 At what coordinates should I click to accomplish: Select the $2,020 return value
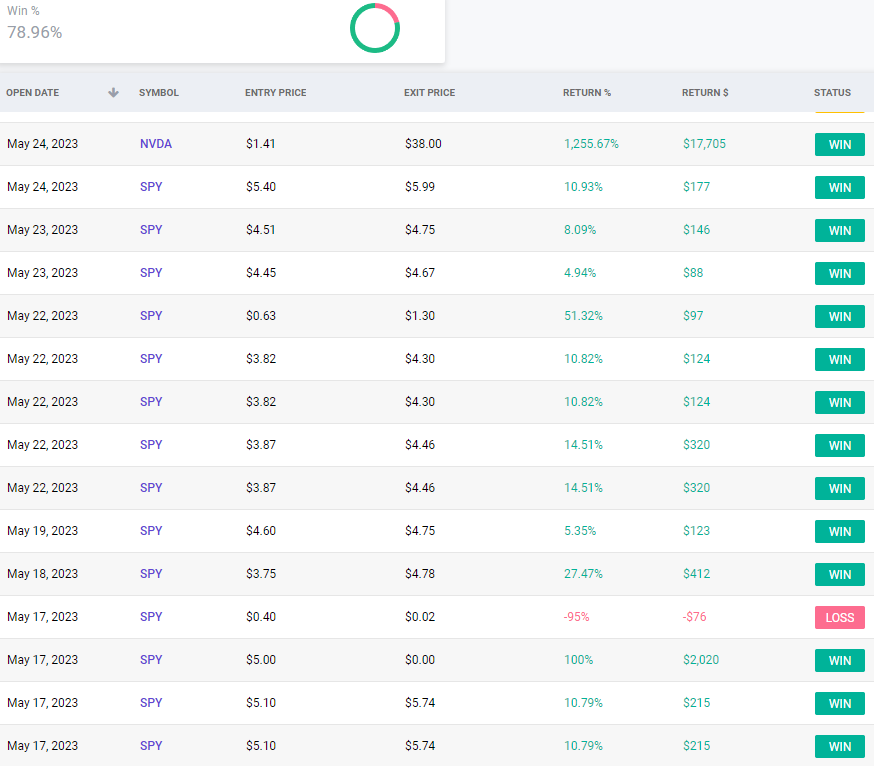(701, 660)
